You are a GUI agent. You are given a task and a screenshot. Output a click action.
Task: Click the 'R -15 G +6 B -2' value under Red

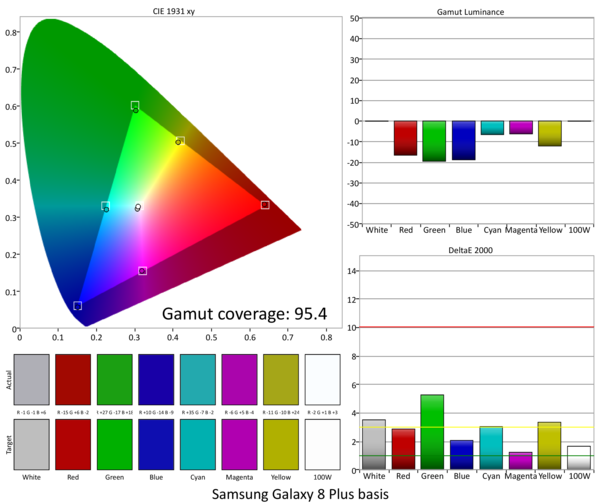pos(73,413)
